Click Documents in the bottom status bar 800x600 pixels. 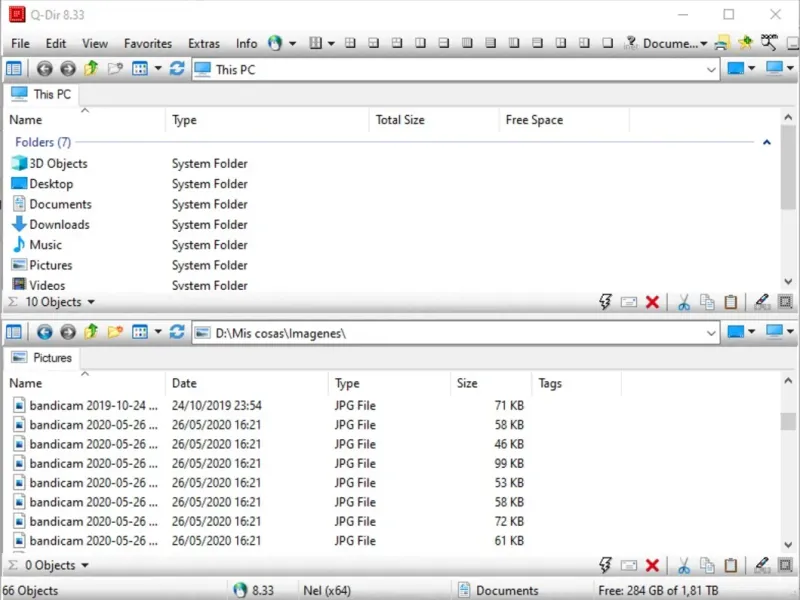(x=498, y=590)
